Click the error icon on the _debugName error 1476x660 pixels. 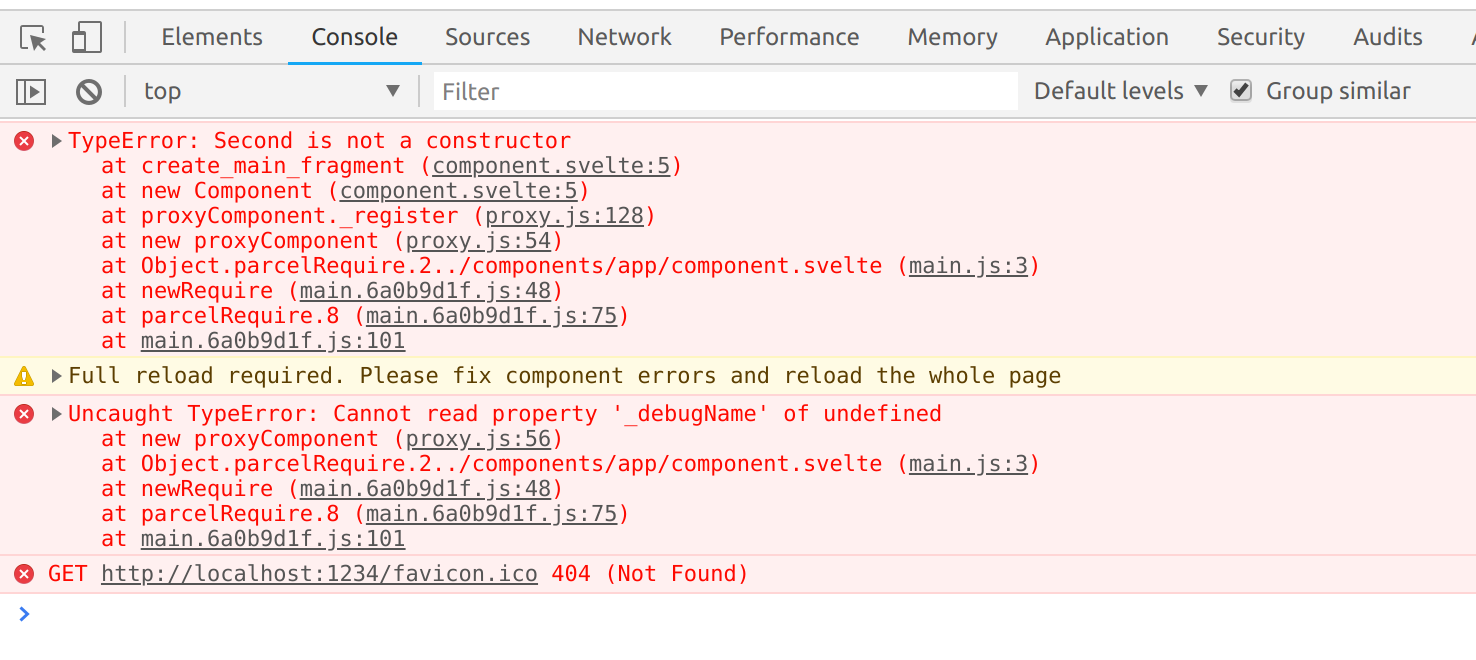(23, 413)
